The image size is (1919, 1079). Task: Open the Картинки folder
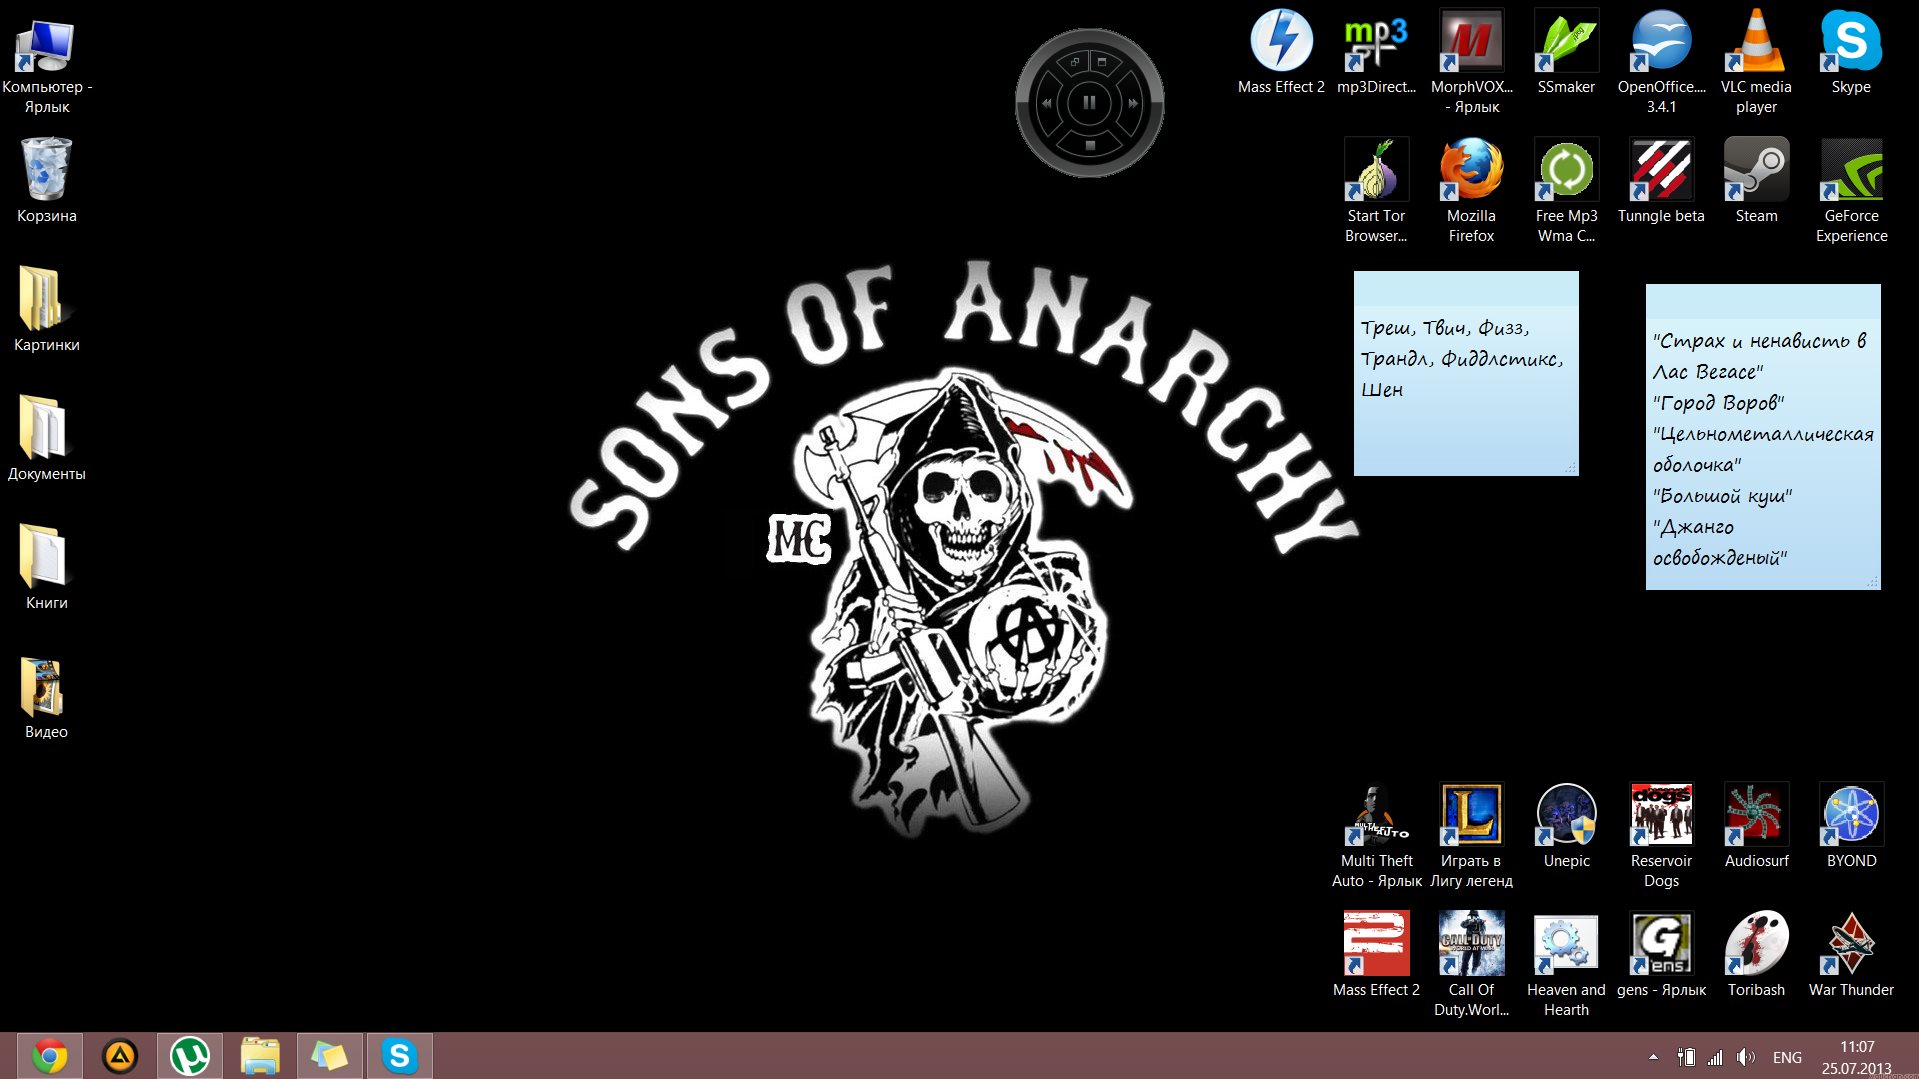point(46,298)
